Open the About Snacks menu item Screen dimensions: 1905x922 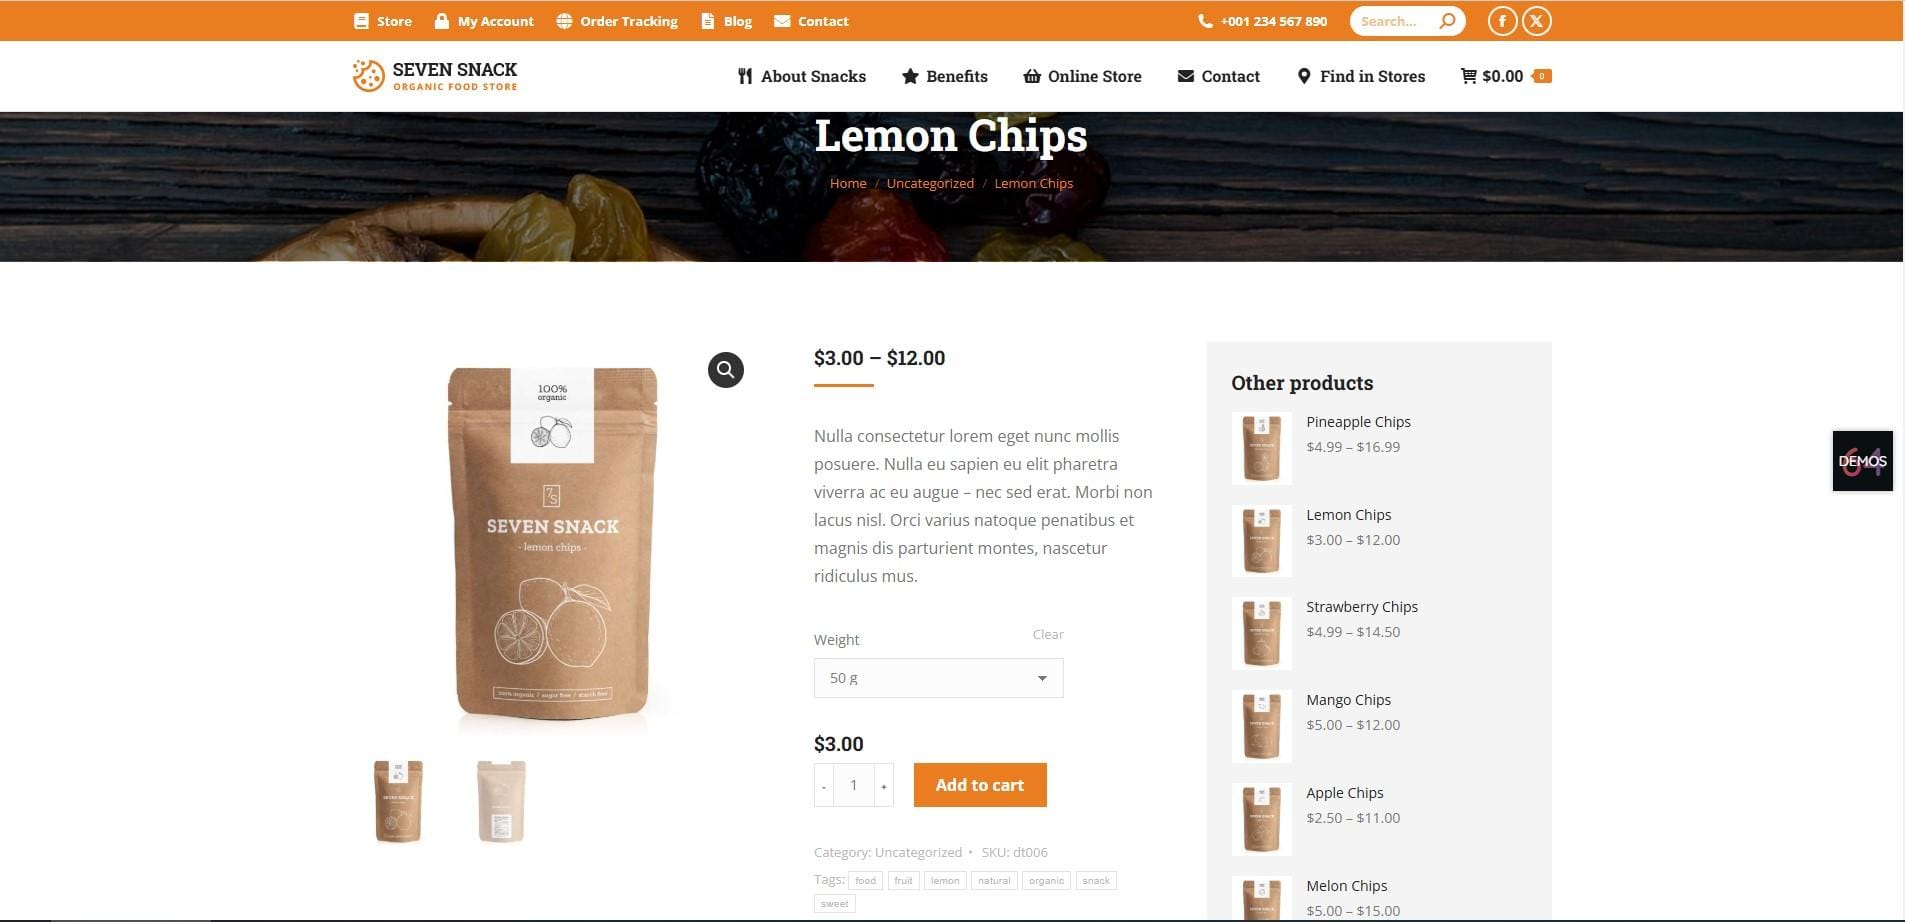pyautogui.click(x=802, y=76)
